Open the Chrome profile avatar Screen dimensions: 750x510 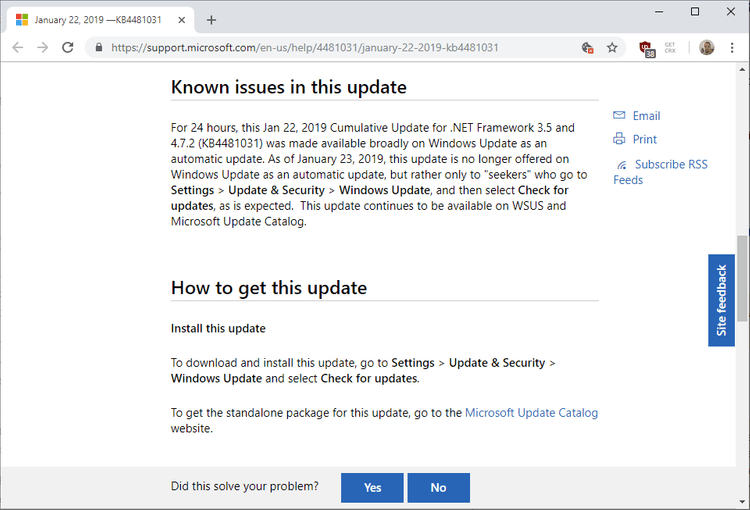pos(706,47)
